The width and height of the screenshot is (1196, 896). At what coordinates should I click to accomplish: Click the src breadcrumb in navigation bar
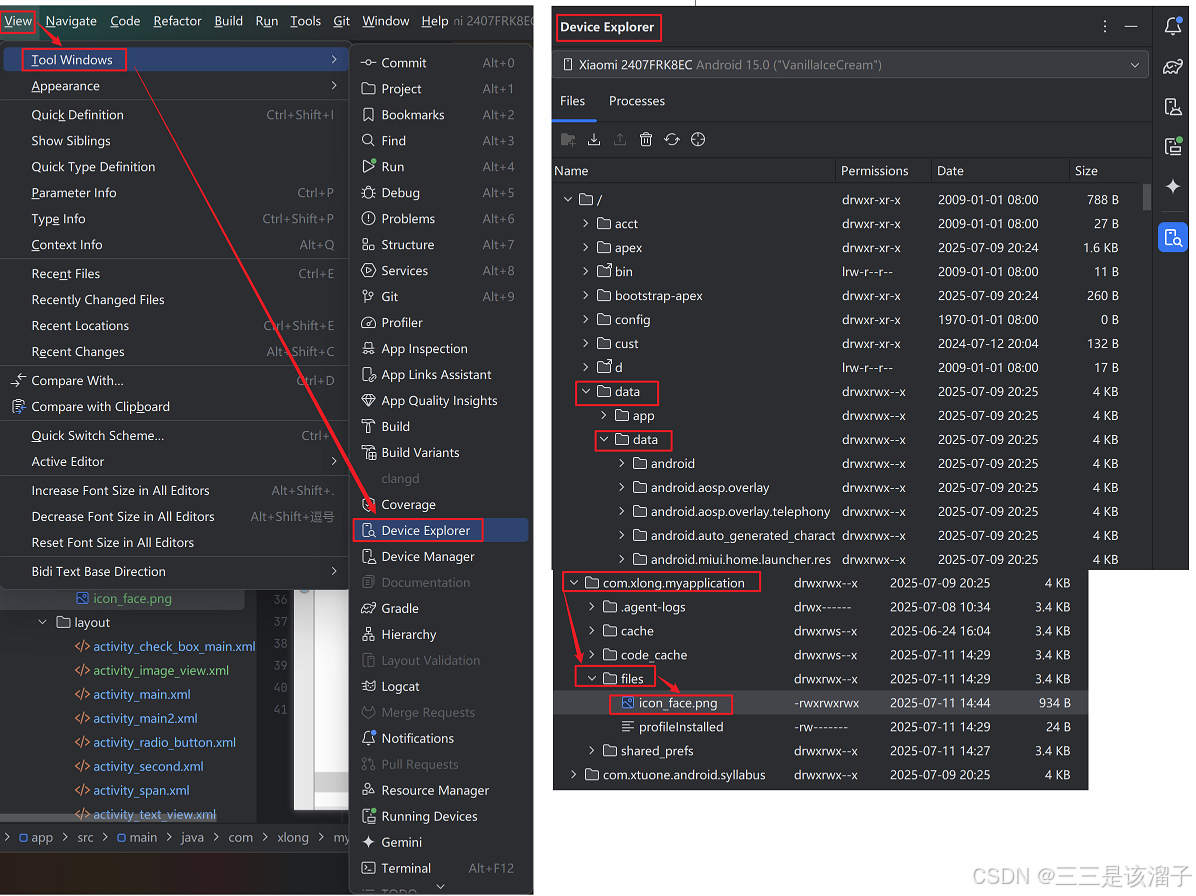[85, 837]
